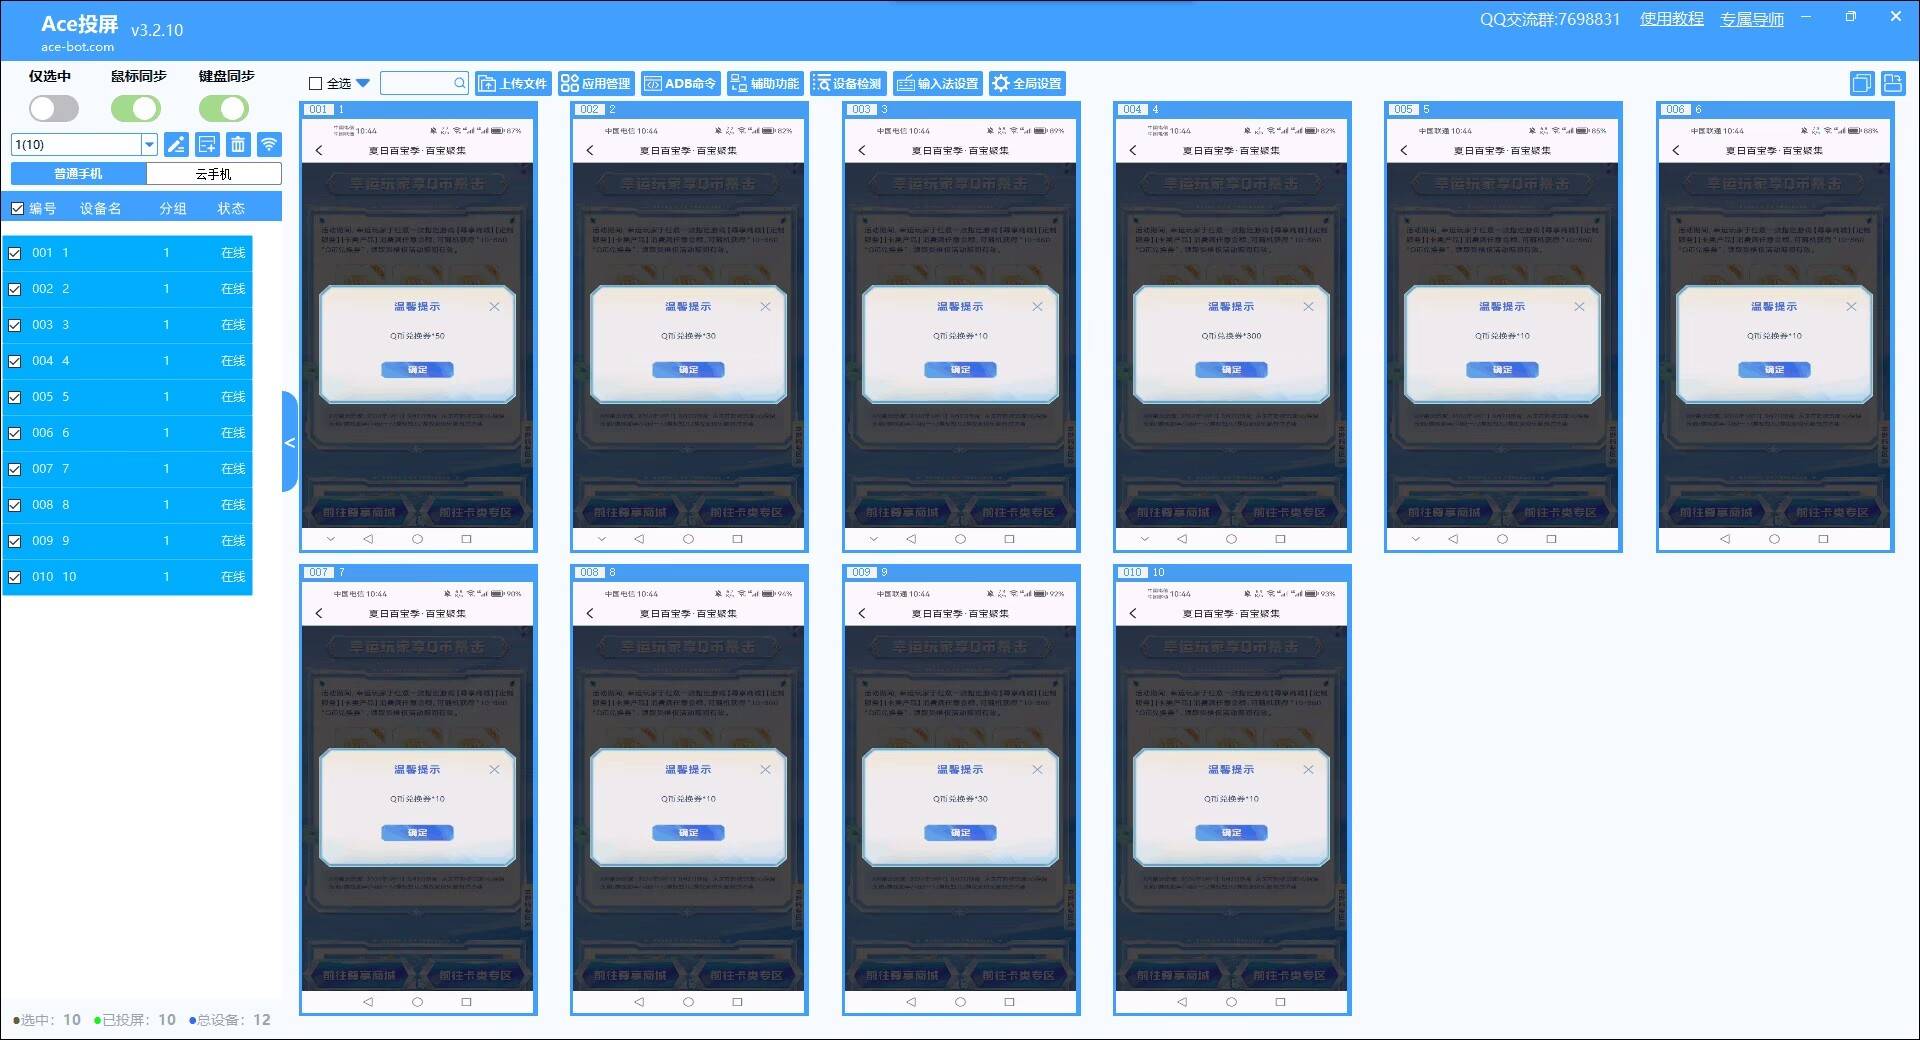Click the back arrow on device 001 screen
This screenshot has height=1040, width=1920.
[319, 150]
